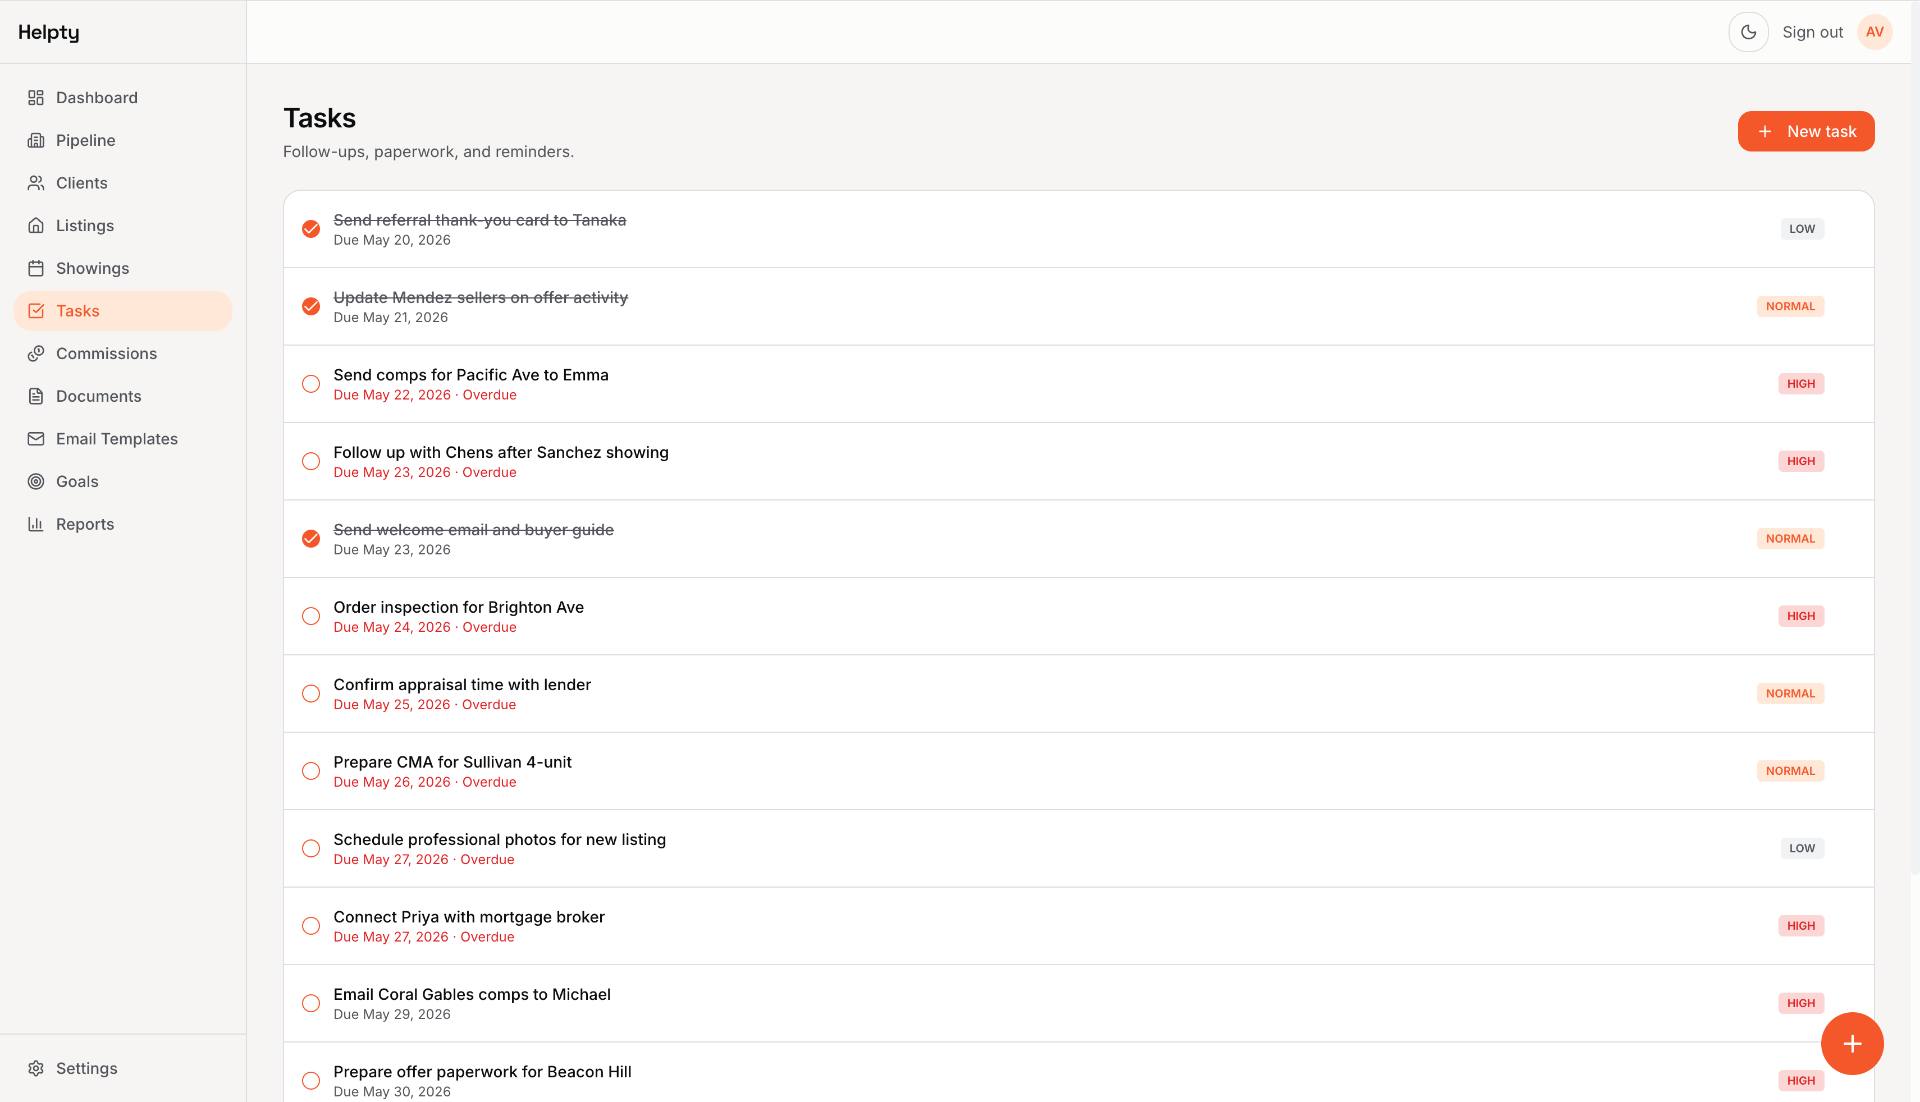This screenshot has height=1102, width=1920.
Task: Uncheck Send welcome email and buyer guide
Action: coord(311,539)
